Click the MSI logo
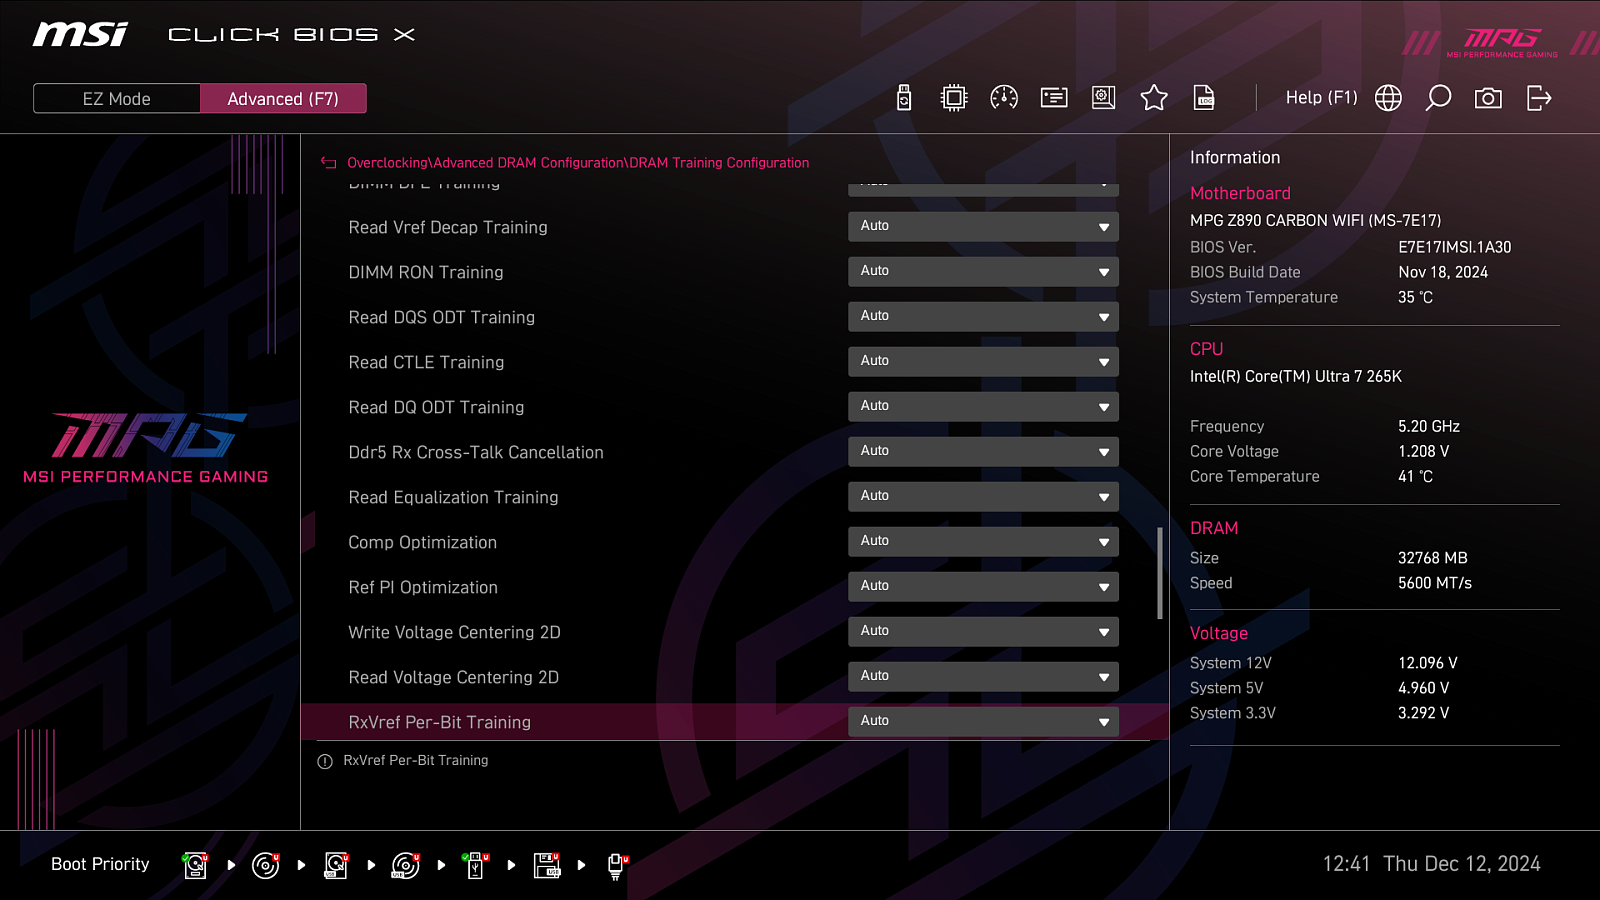1600x900 pixels. [x=80, y=34]
